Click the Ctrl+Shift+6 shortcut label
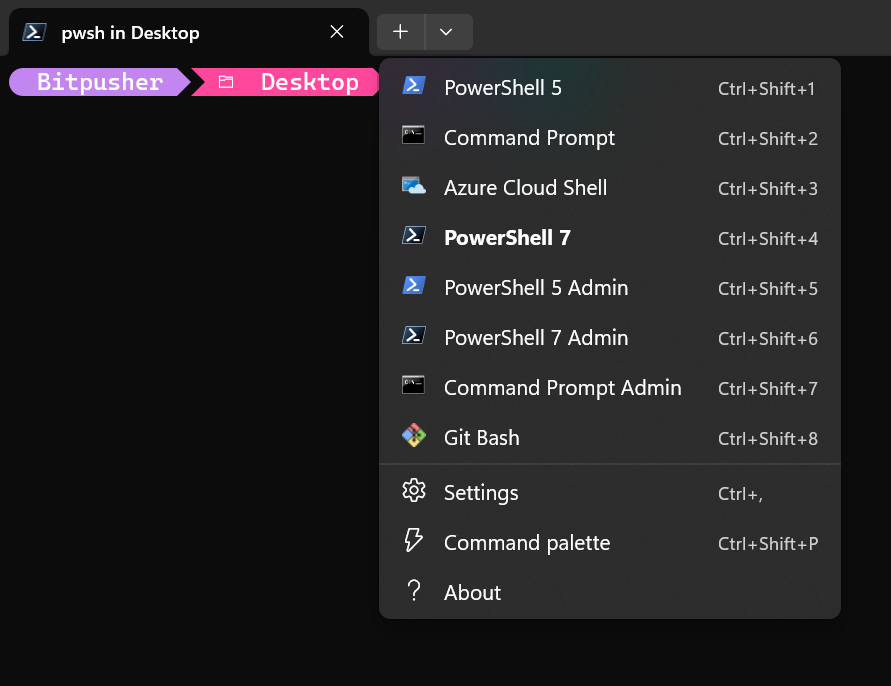This screenshot has width=891, height=686. (x=768, y=339)
